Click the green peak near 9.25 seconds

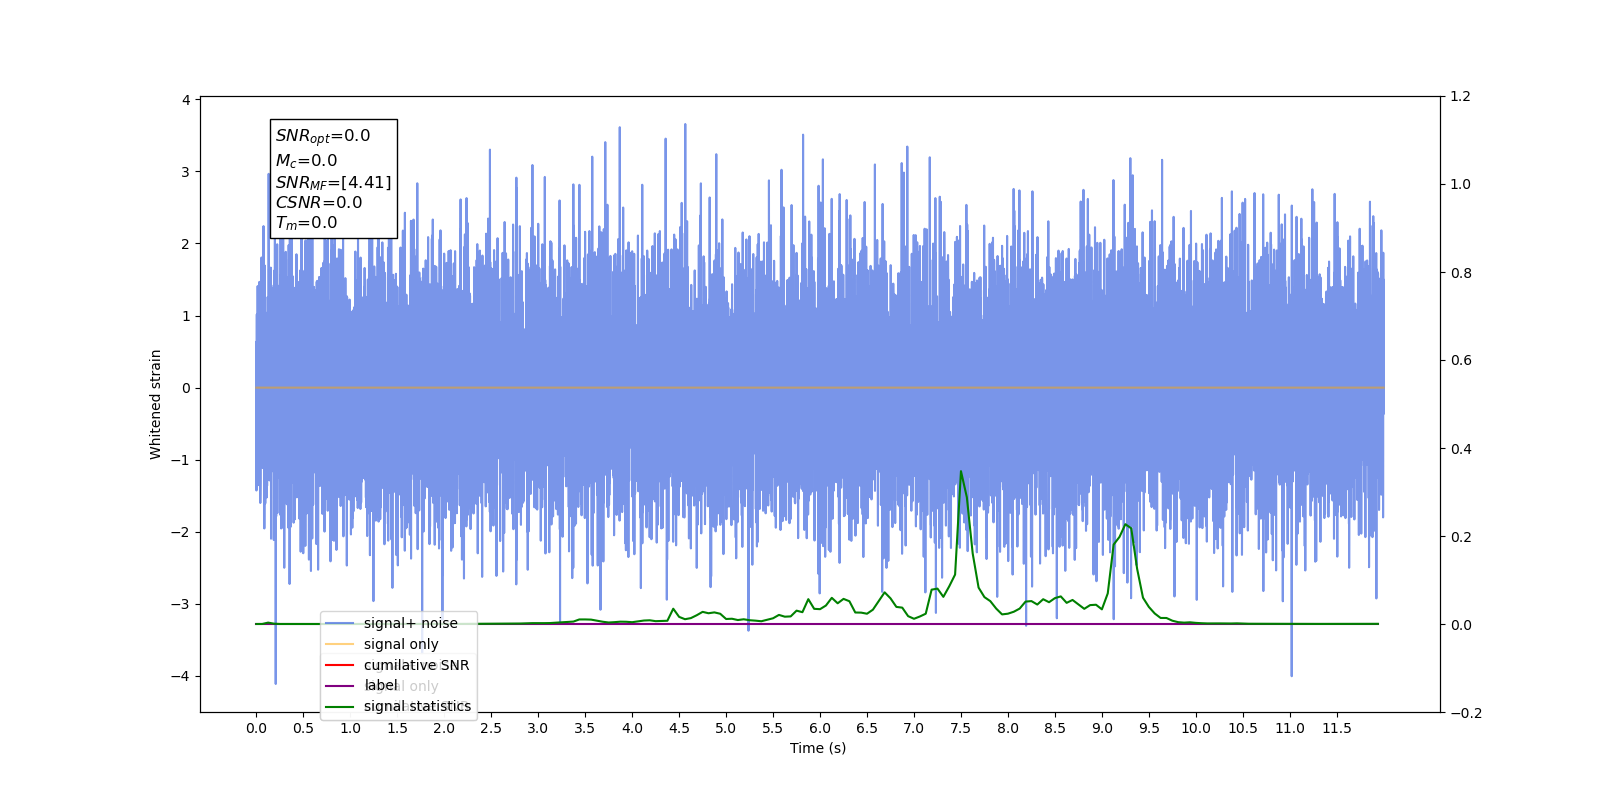point(1126,524)
